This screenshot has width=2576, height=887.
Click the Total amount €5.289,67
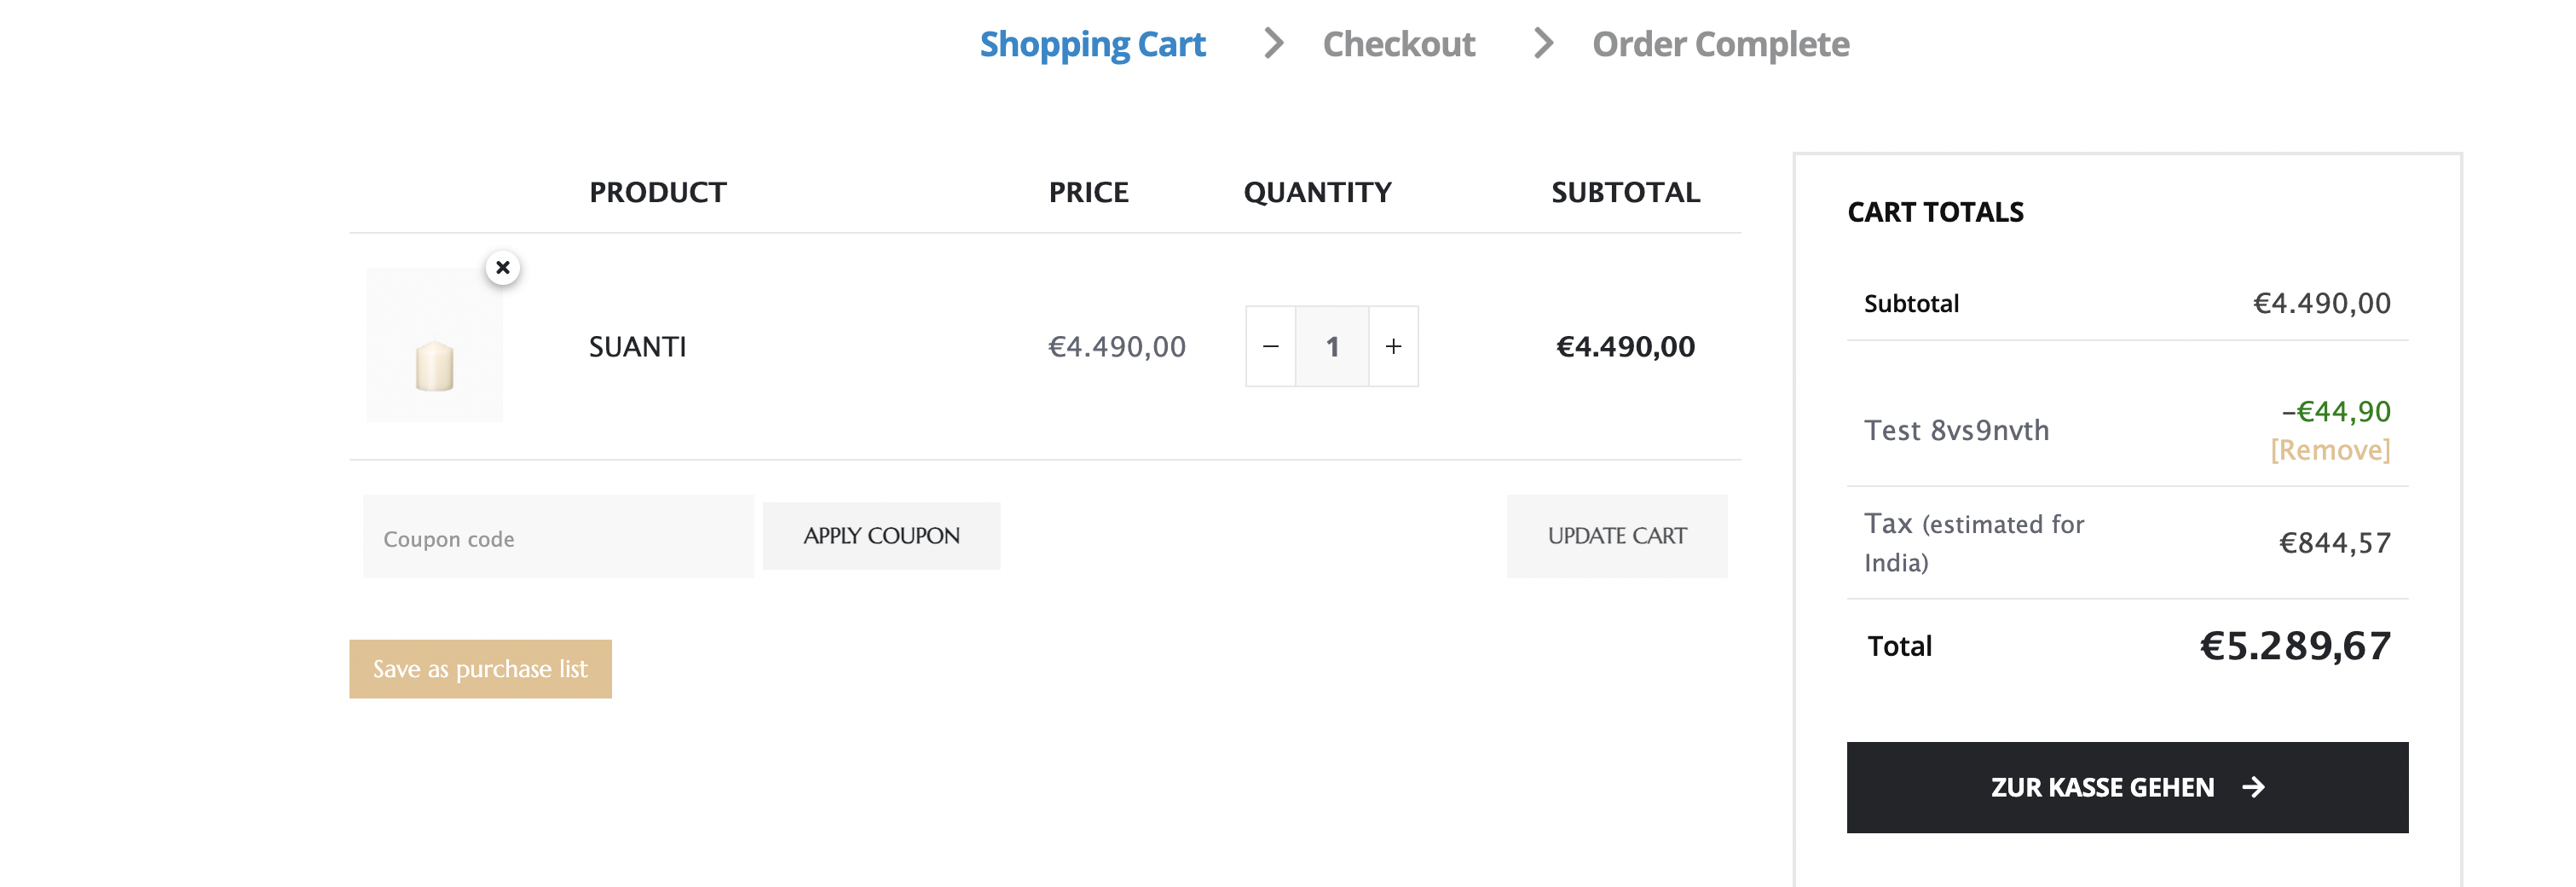coord(2294,645)
